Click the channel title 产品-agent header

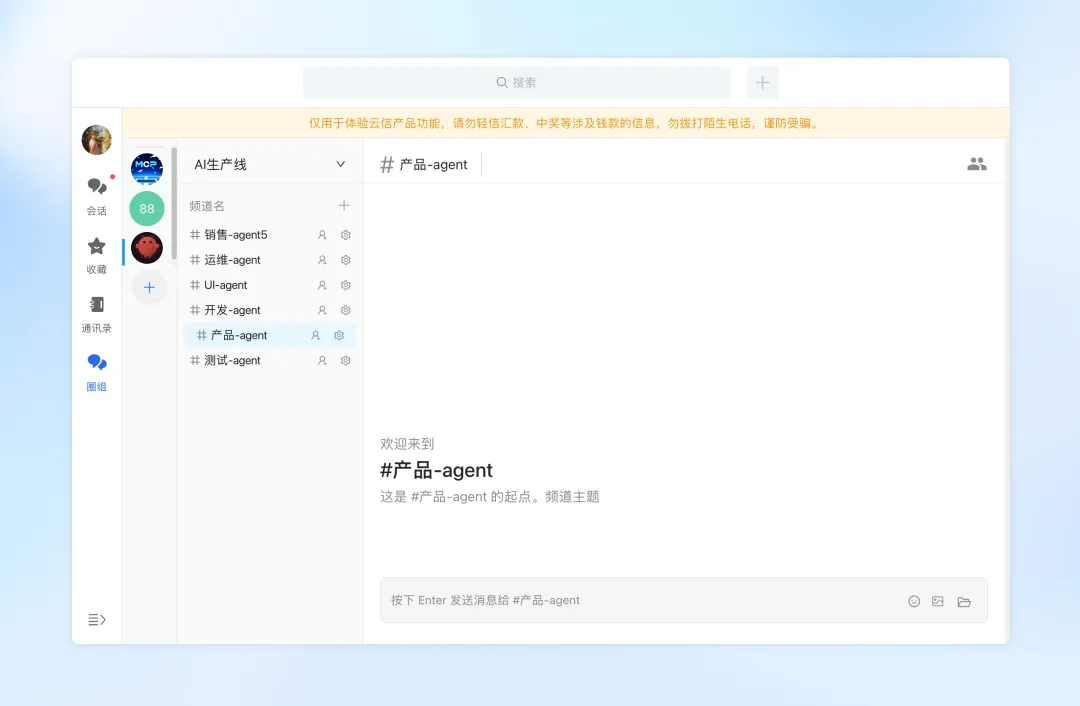click(424, 165)
